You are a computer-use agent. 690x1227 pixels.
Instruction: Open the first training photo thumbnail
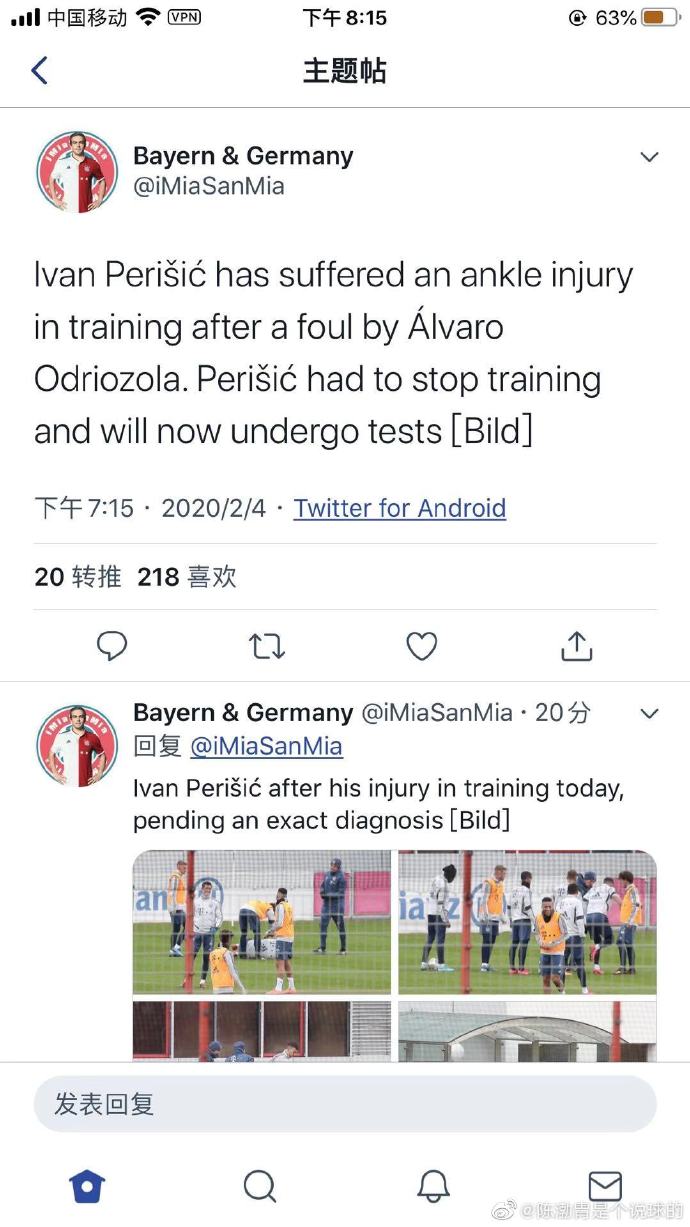tap(262, 921)
